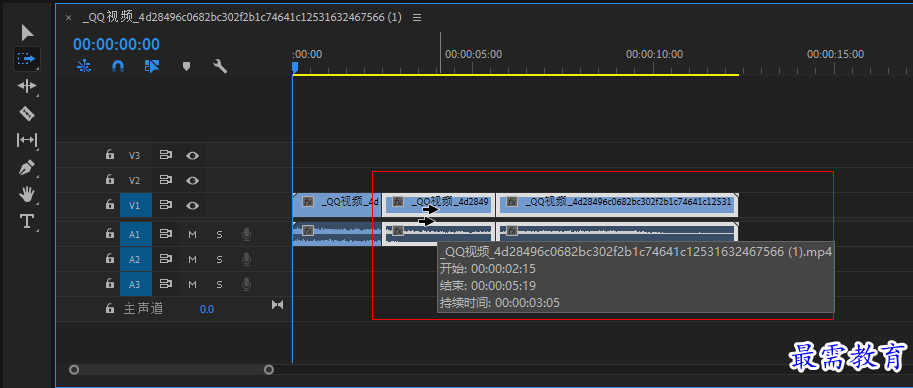913x388 pixels.
Task: Select the Ripple Edit tool
Action: click(x=27, y=86)
